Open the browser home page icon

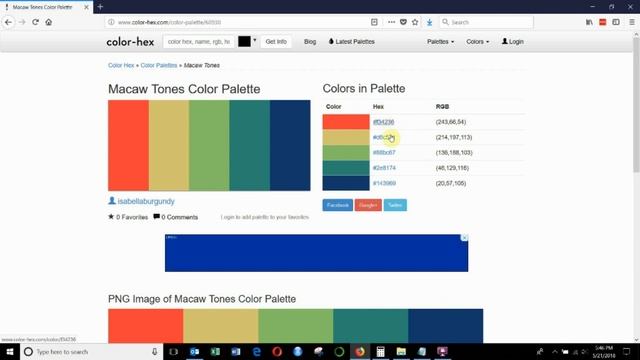pos(49,22)
